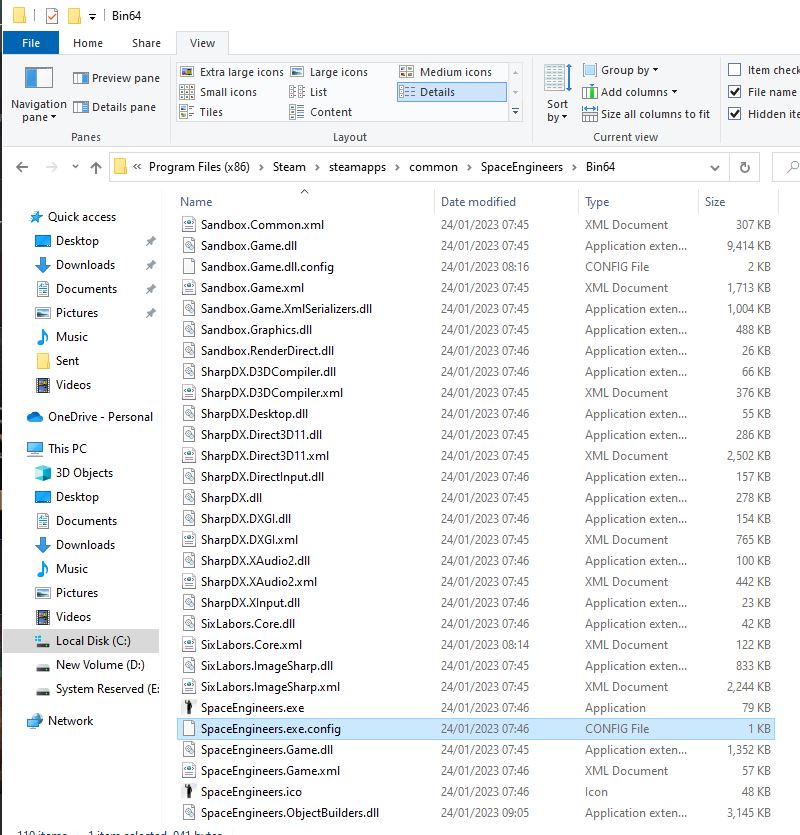800x835 pixels.
Task: Open the Group by dropdown
Action: click(629, 70)
